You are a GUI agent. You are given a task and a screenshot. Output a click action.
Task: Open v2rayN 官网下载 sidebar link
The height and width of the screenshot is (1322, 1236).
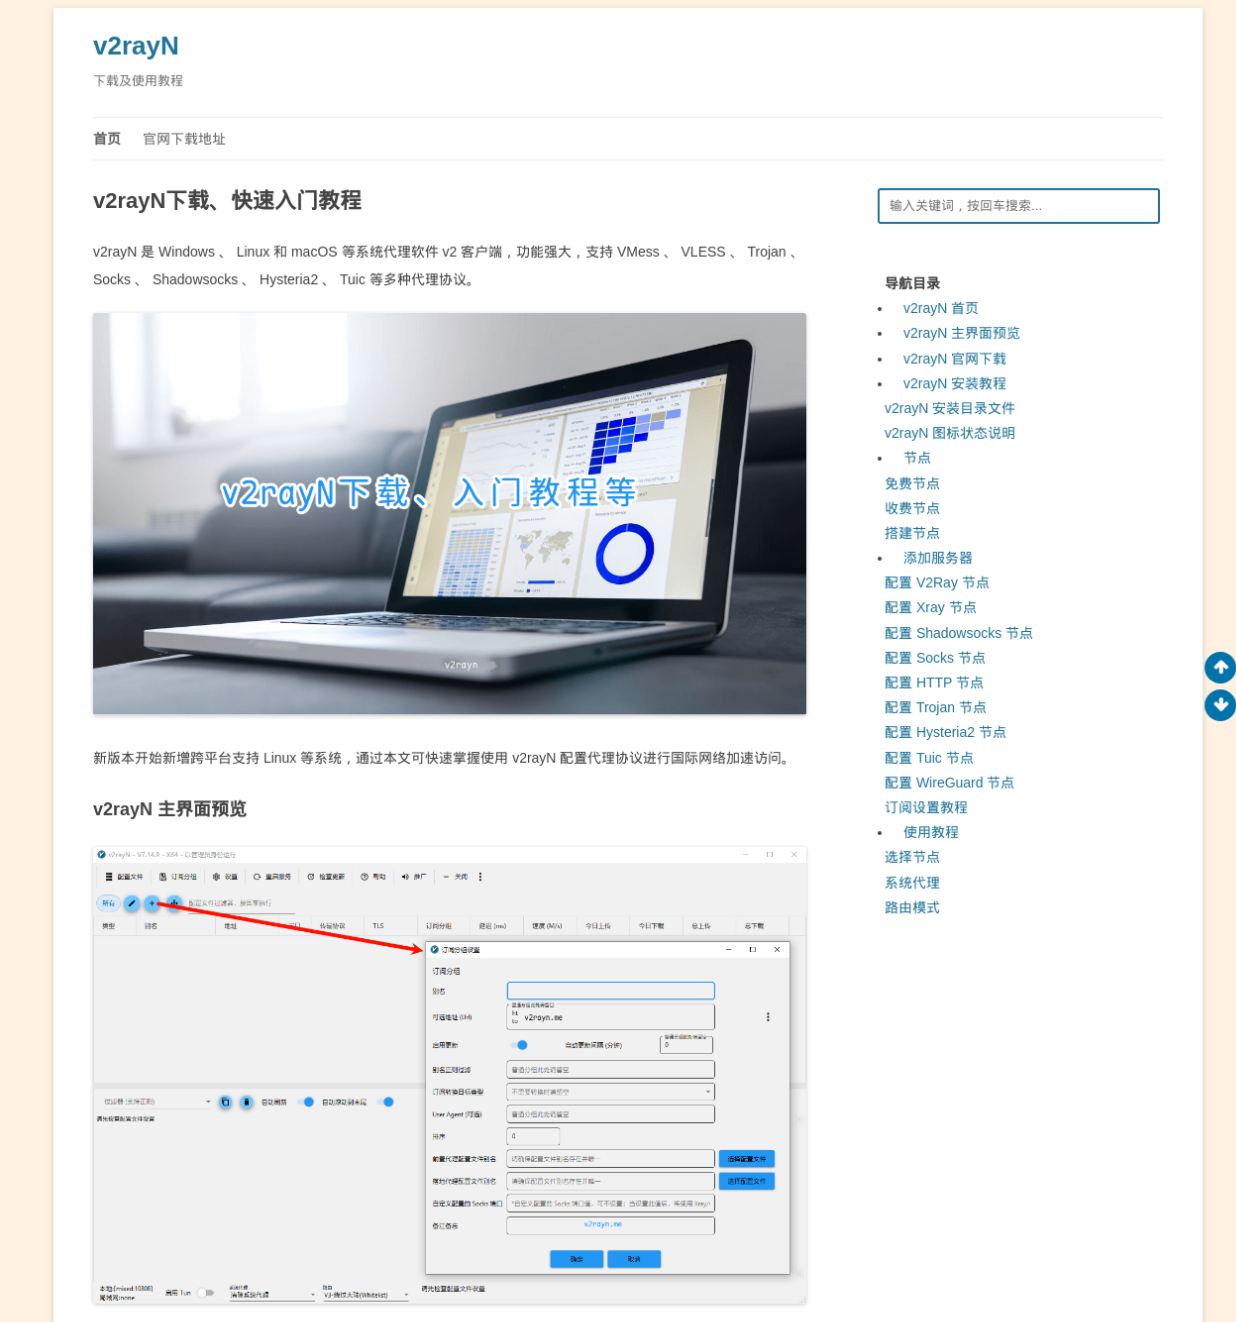pyautogui.click(x=954, y=359)
